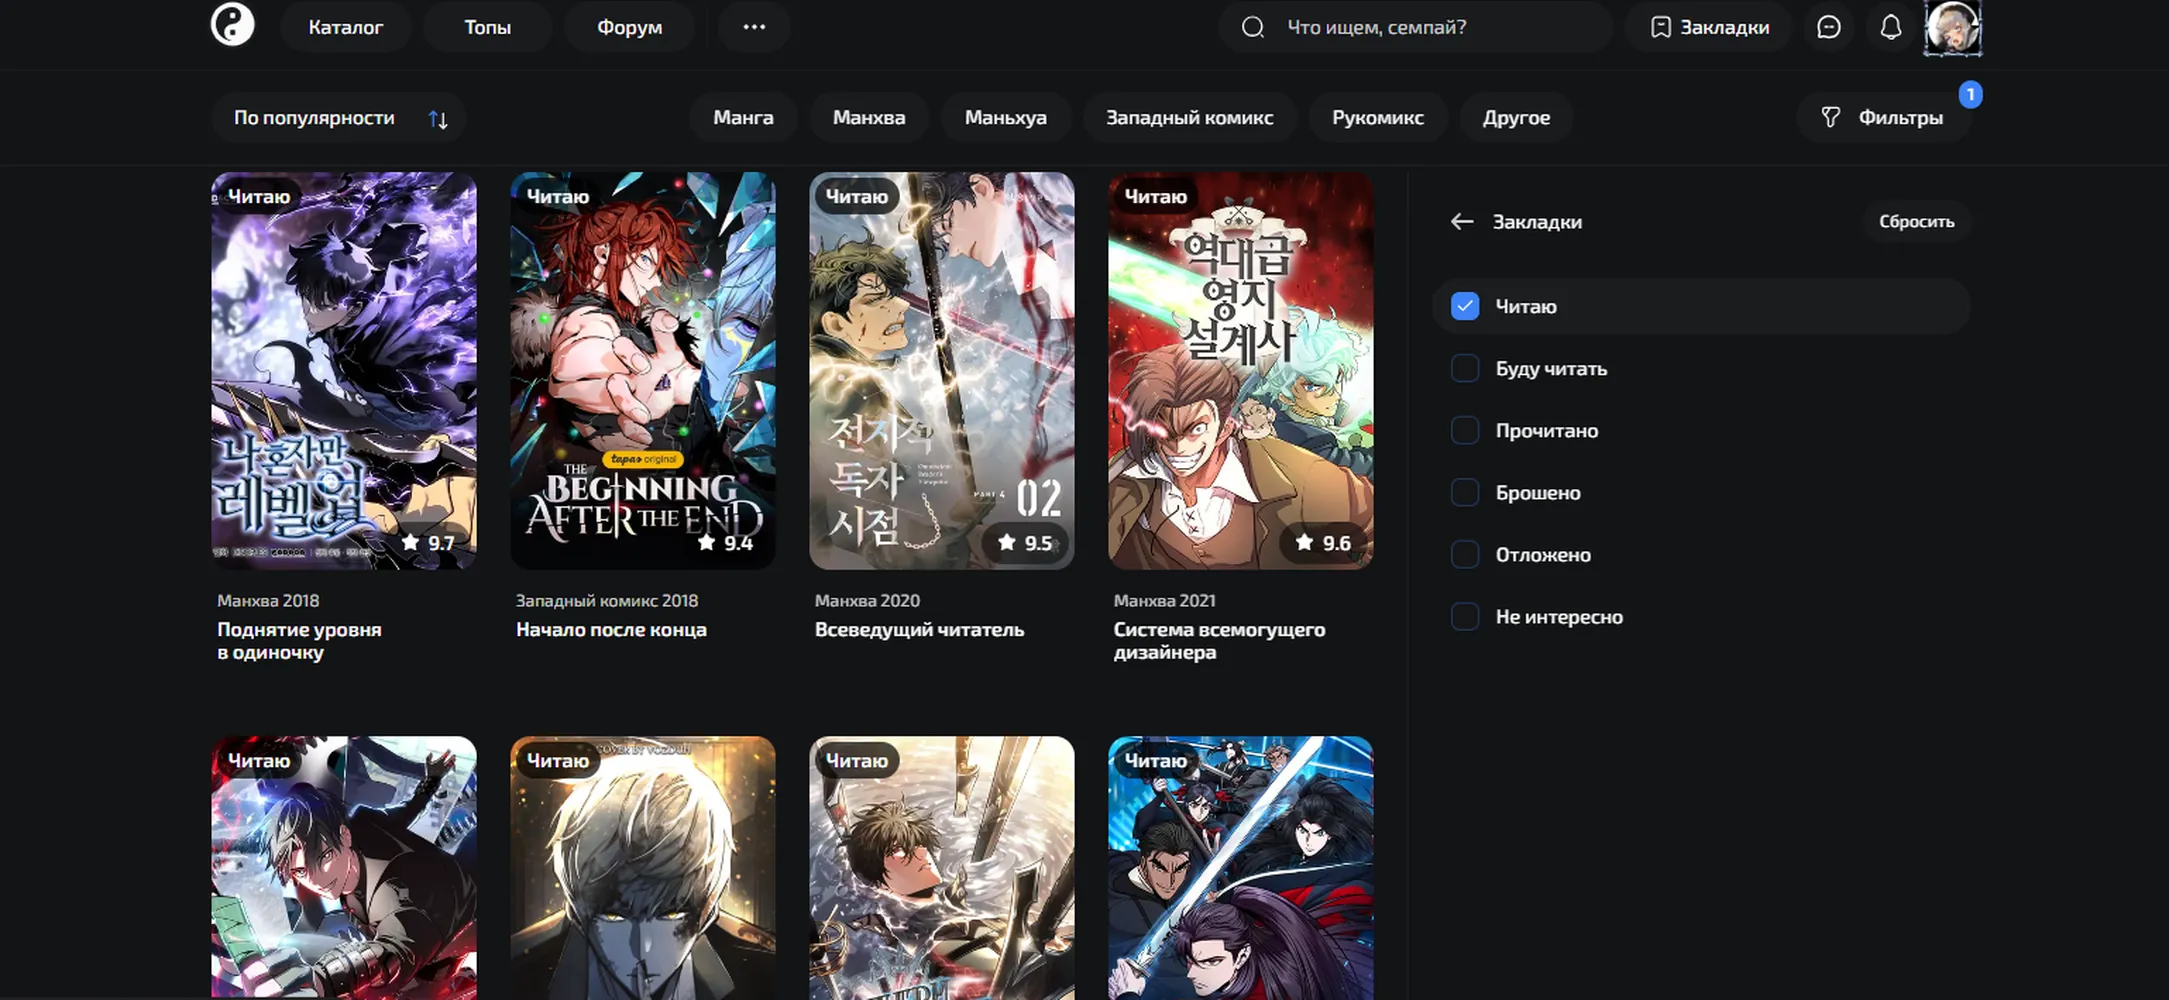Open the Каталог menu item
Viewport: 2169px width, 1000px height.
pos(345,27)
